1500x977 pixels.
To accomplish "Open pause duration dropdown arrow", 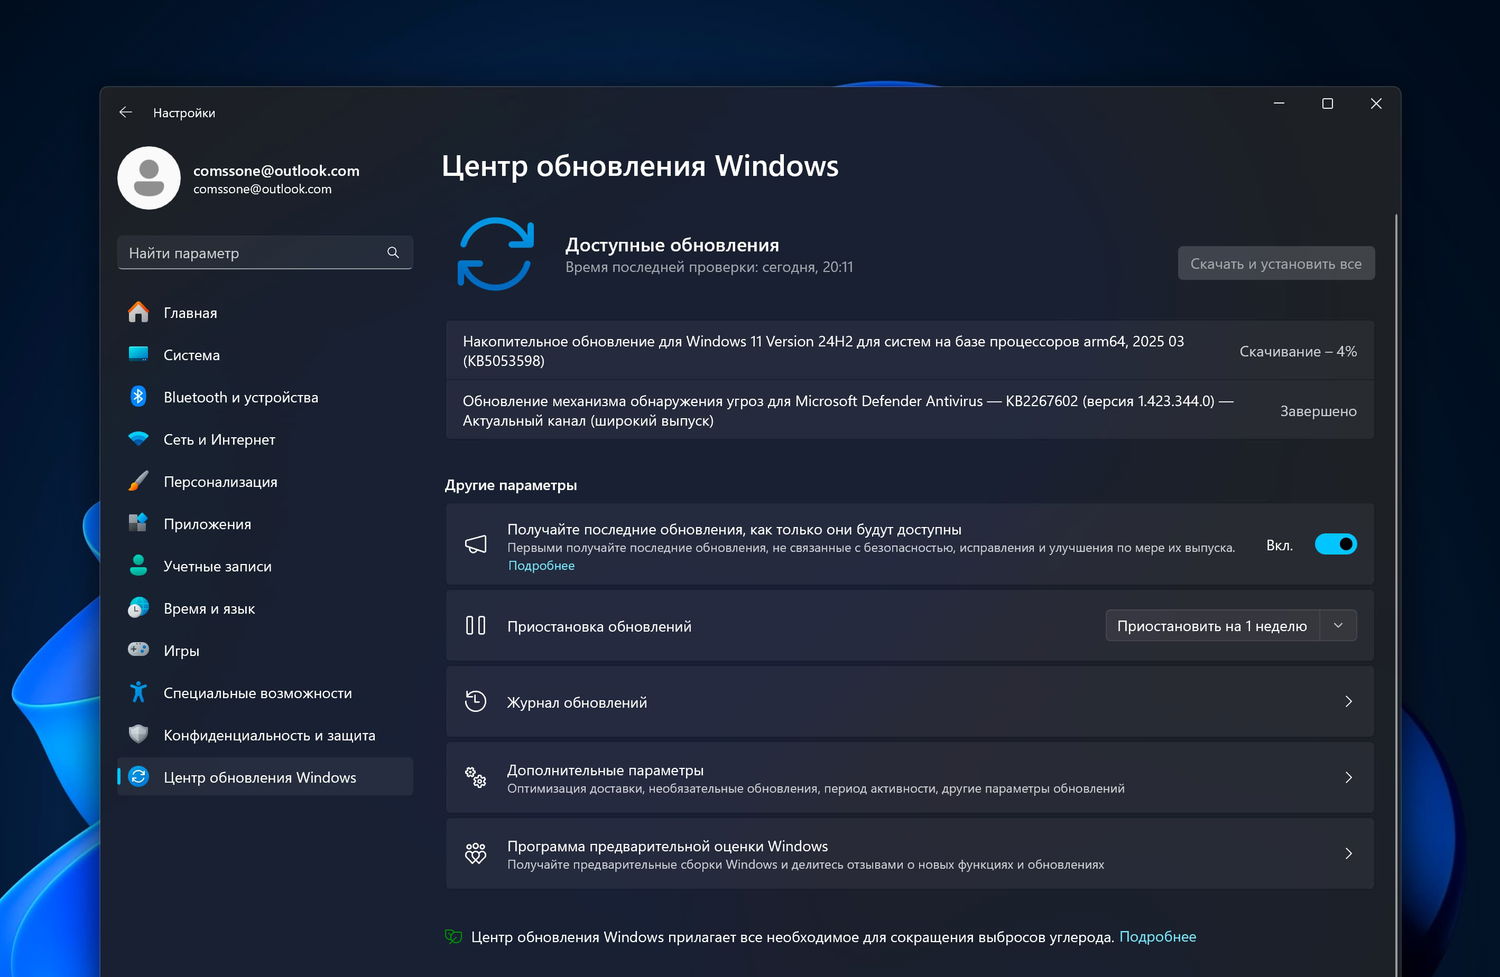I will click(x=1338, y=626).
